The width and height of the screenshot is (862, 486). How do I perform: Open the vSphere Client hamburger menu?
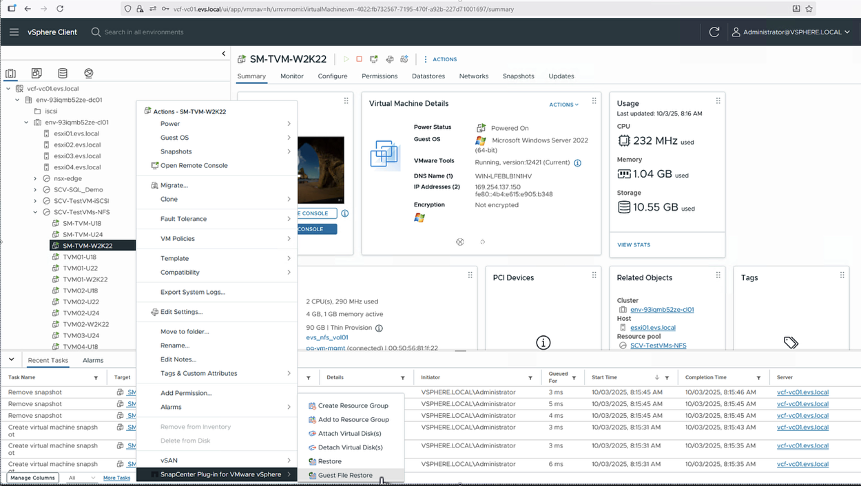pyautogui.click(x=14, y=32)
